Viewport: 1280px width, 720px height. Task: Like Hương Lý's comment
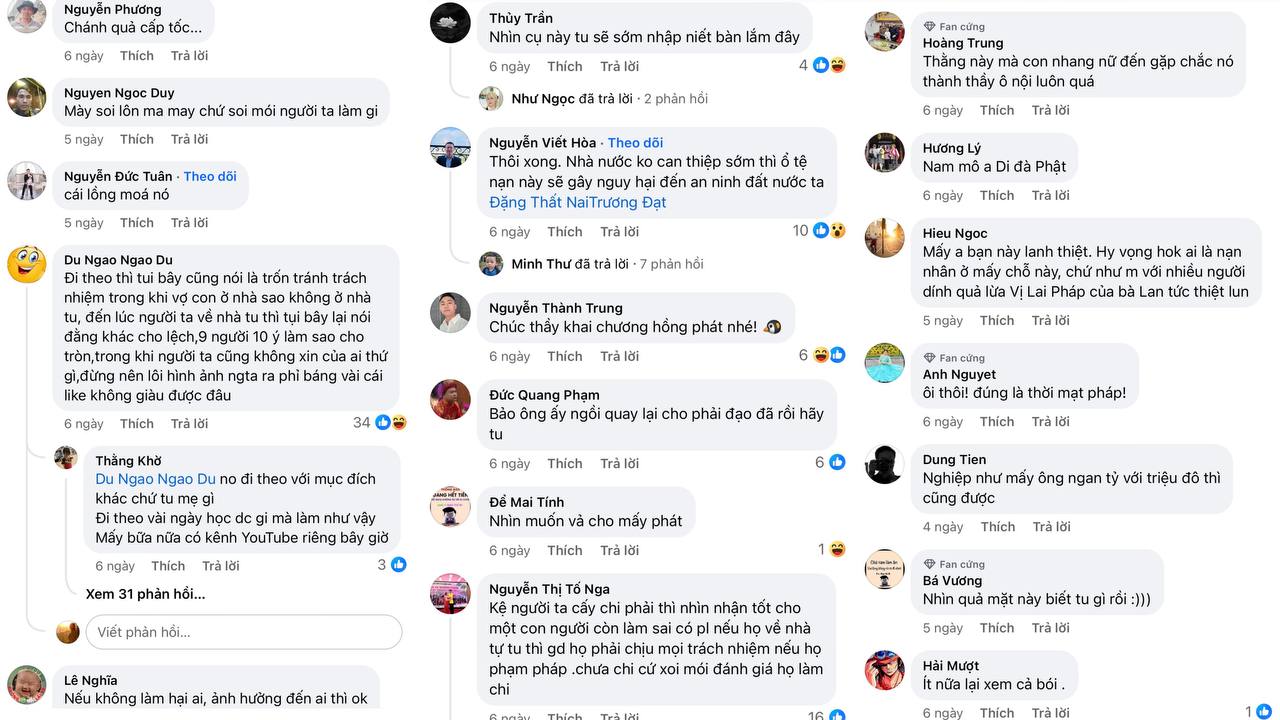pyautogui.click(x=997, y=195)
